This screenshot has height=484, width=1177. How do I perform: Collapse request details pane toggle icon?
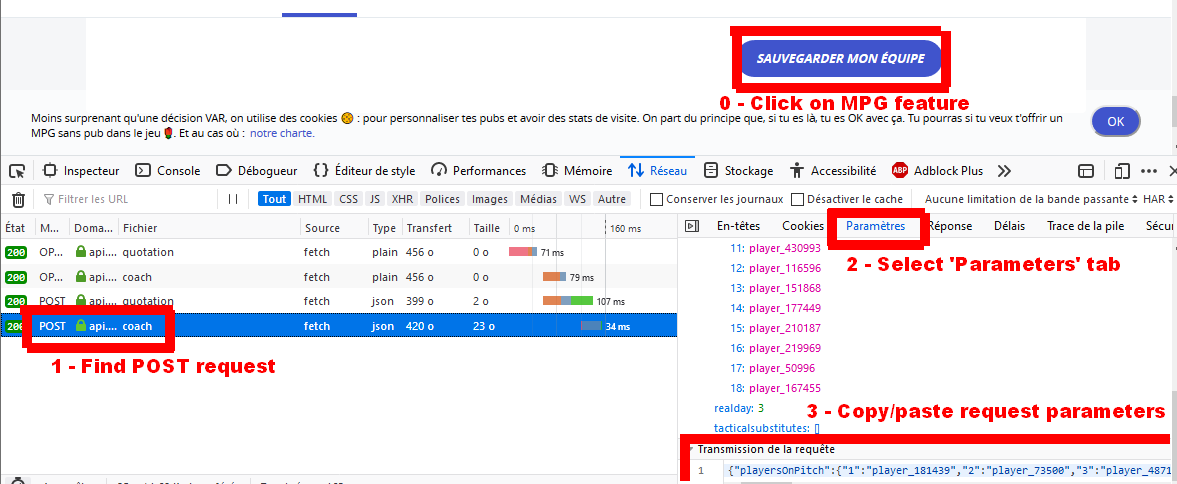[692, 226]
